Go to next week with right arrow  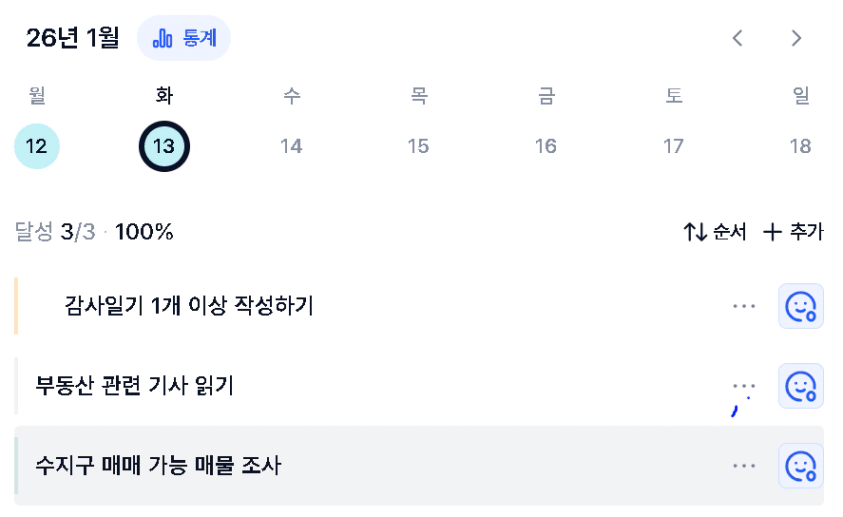point(796,38)
